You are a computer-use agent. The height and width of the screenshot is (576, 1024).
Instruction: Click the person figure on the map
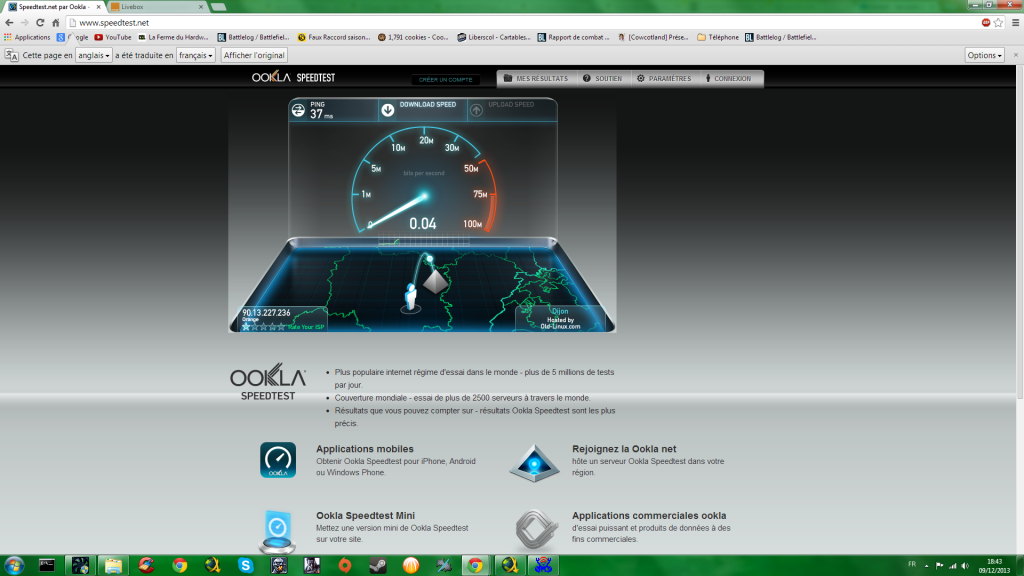(410, 297)
